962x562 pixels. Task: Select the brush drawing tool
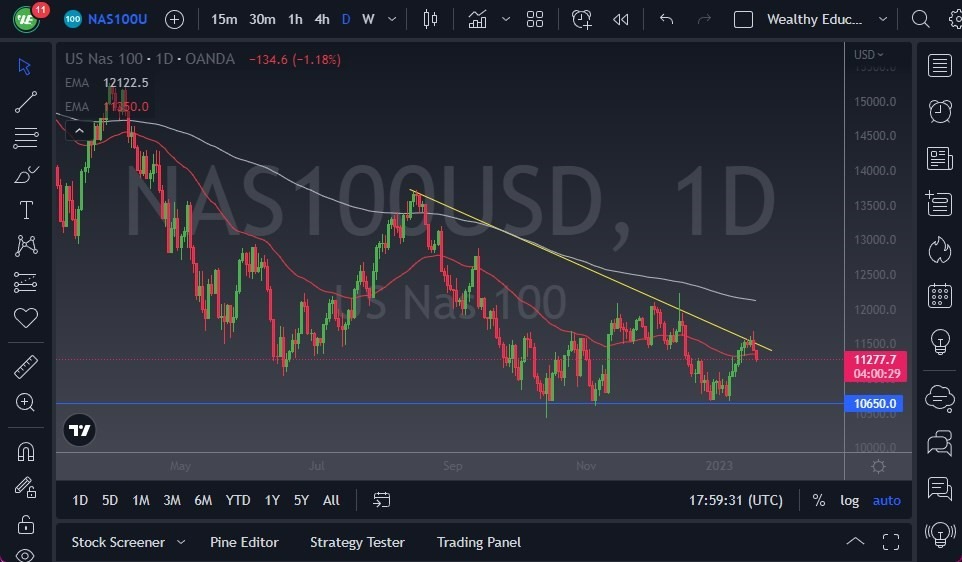pos(26,175)
